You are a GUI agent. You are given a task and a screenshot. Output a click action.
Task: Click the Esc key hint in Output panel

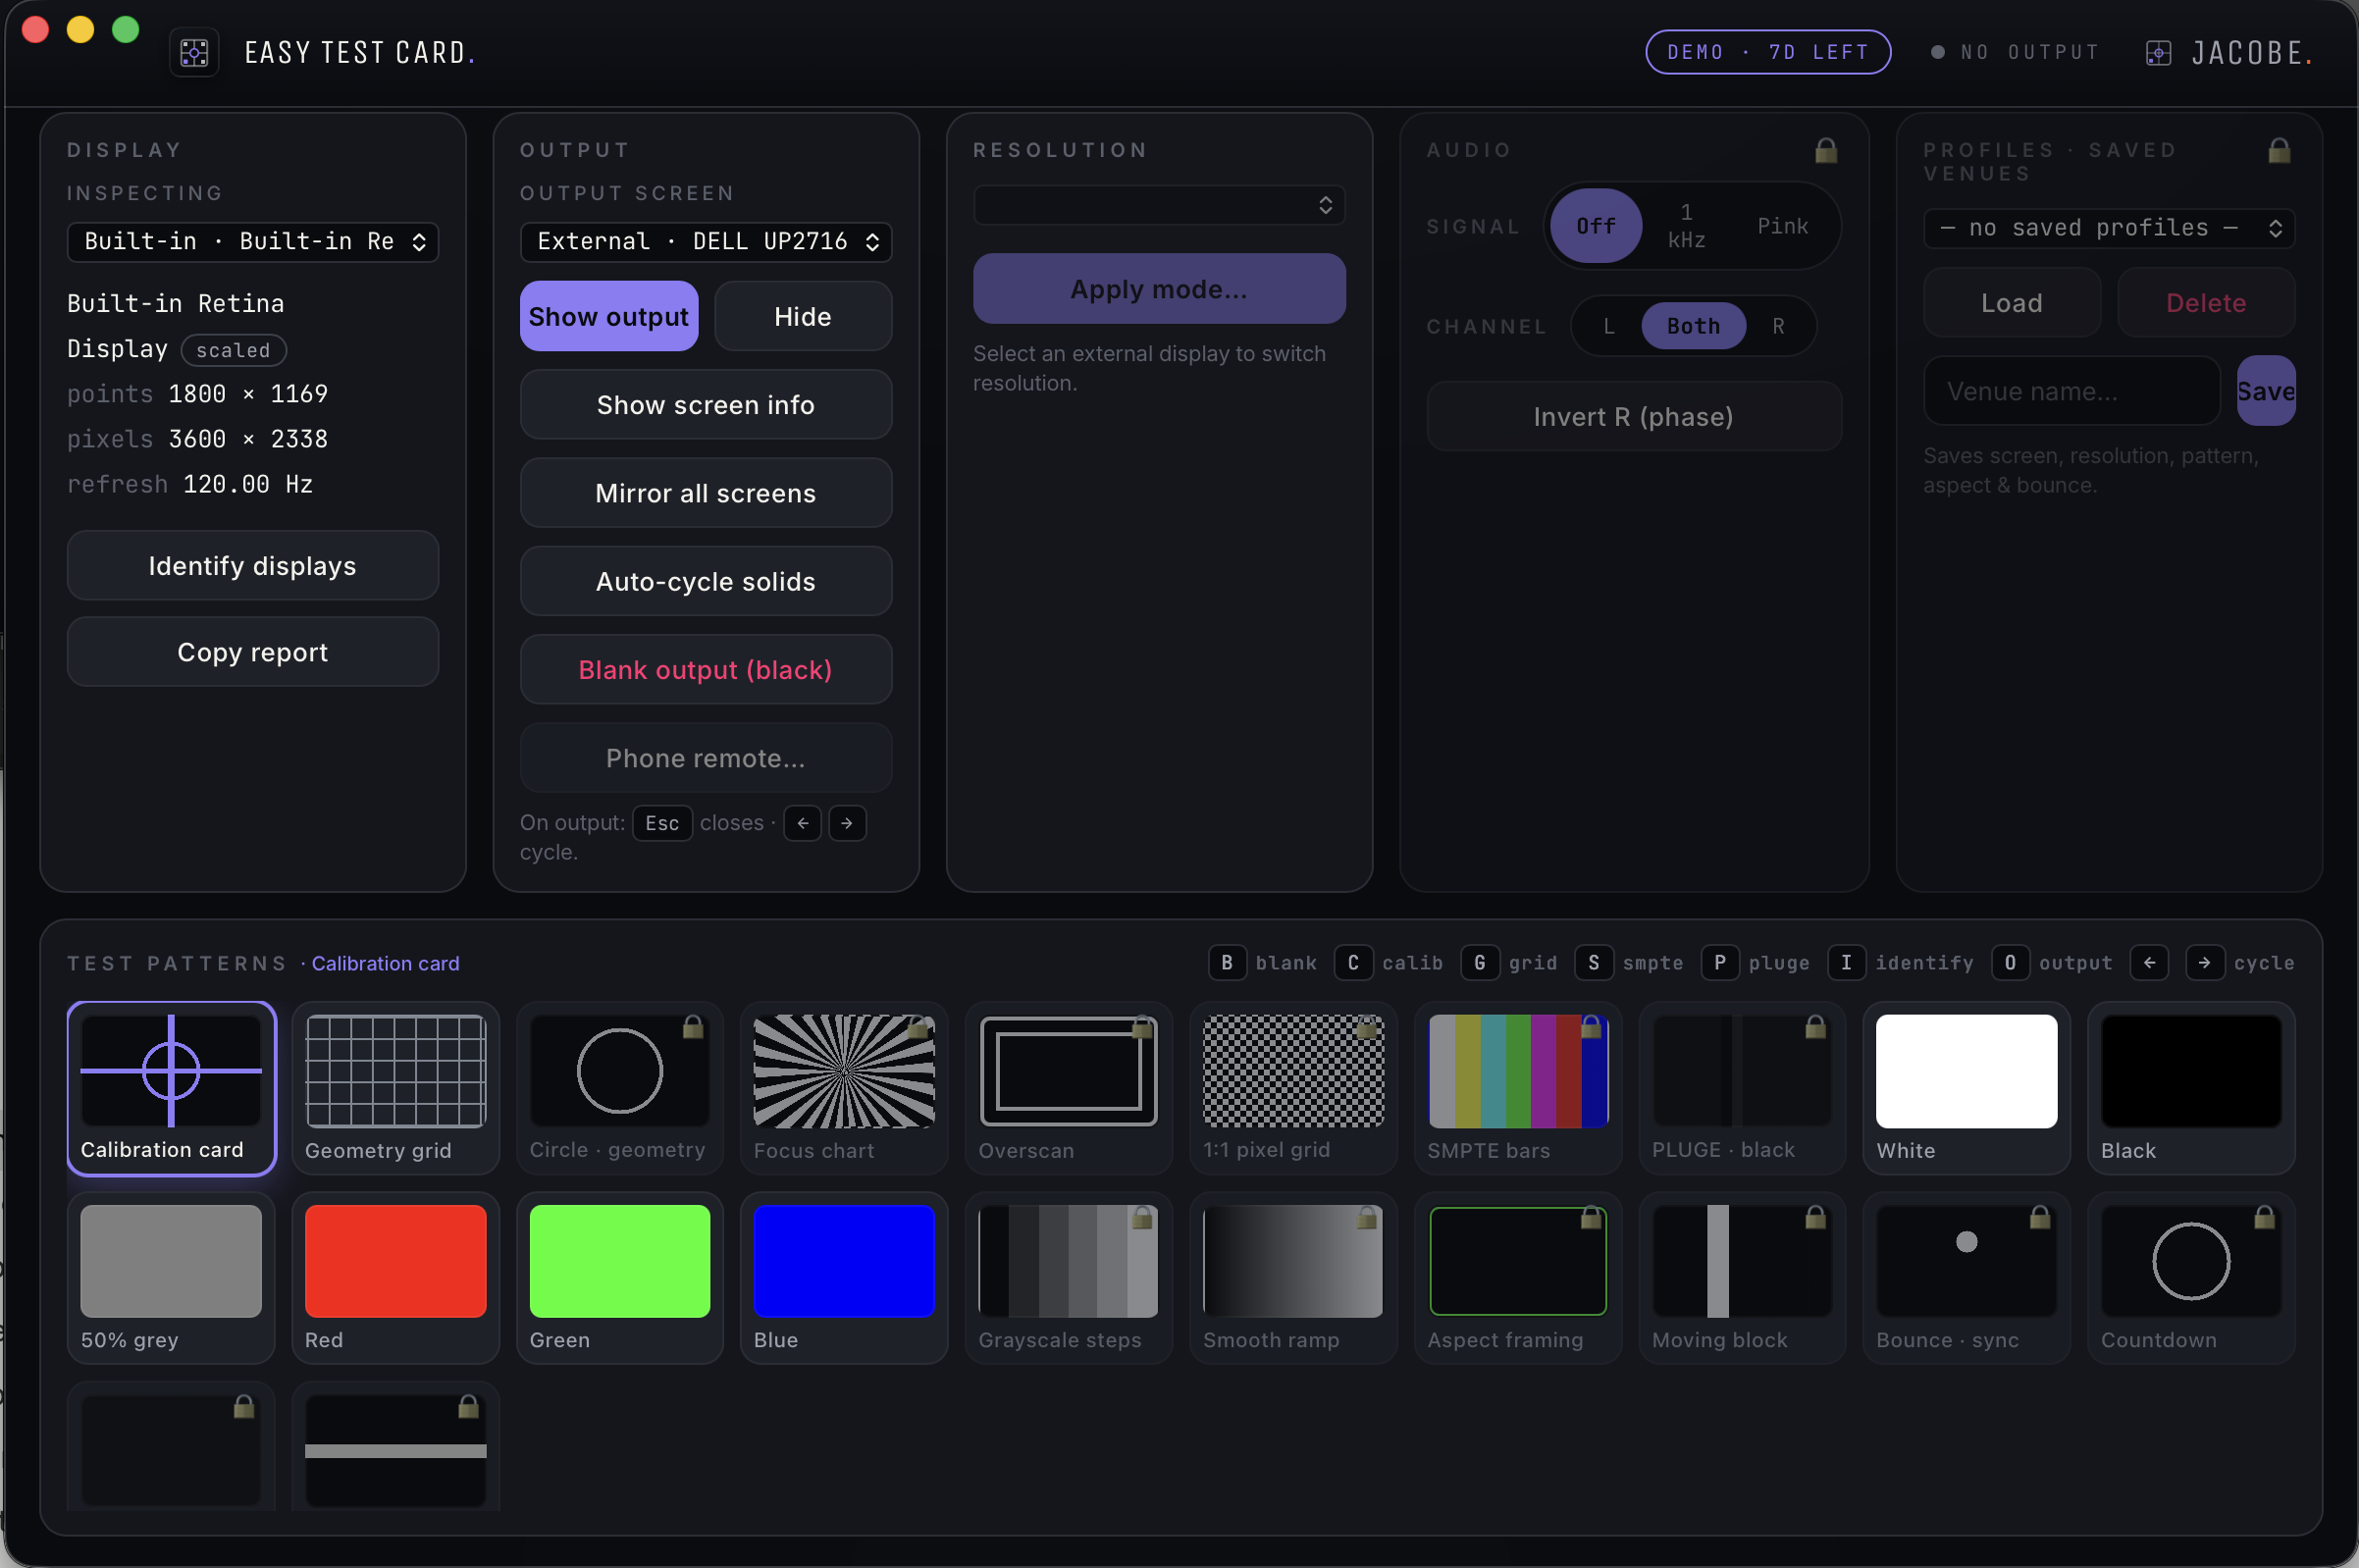662,823
